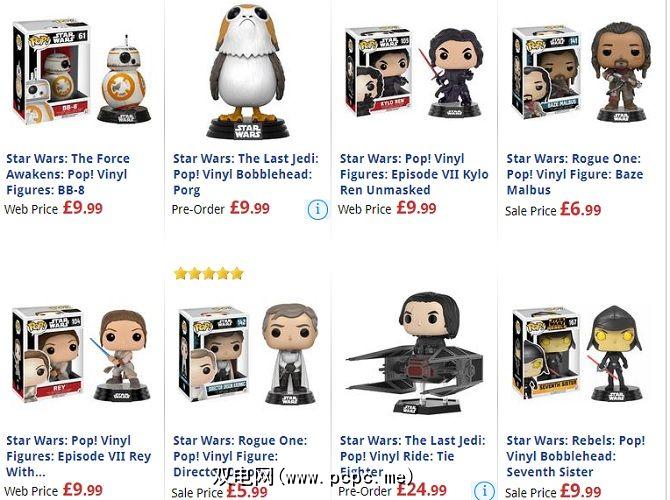Click the 'Episode VII Rey With...' title link
Screen dimensions: 670x500
tap(79, 456)
